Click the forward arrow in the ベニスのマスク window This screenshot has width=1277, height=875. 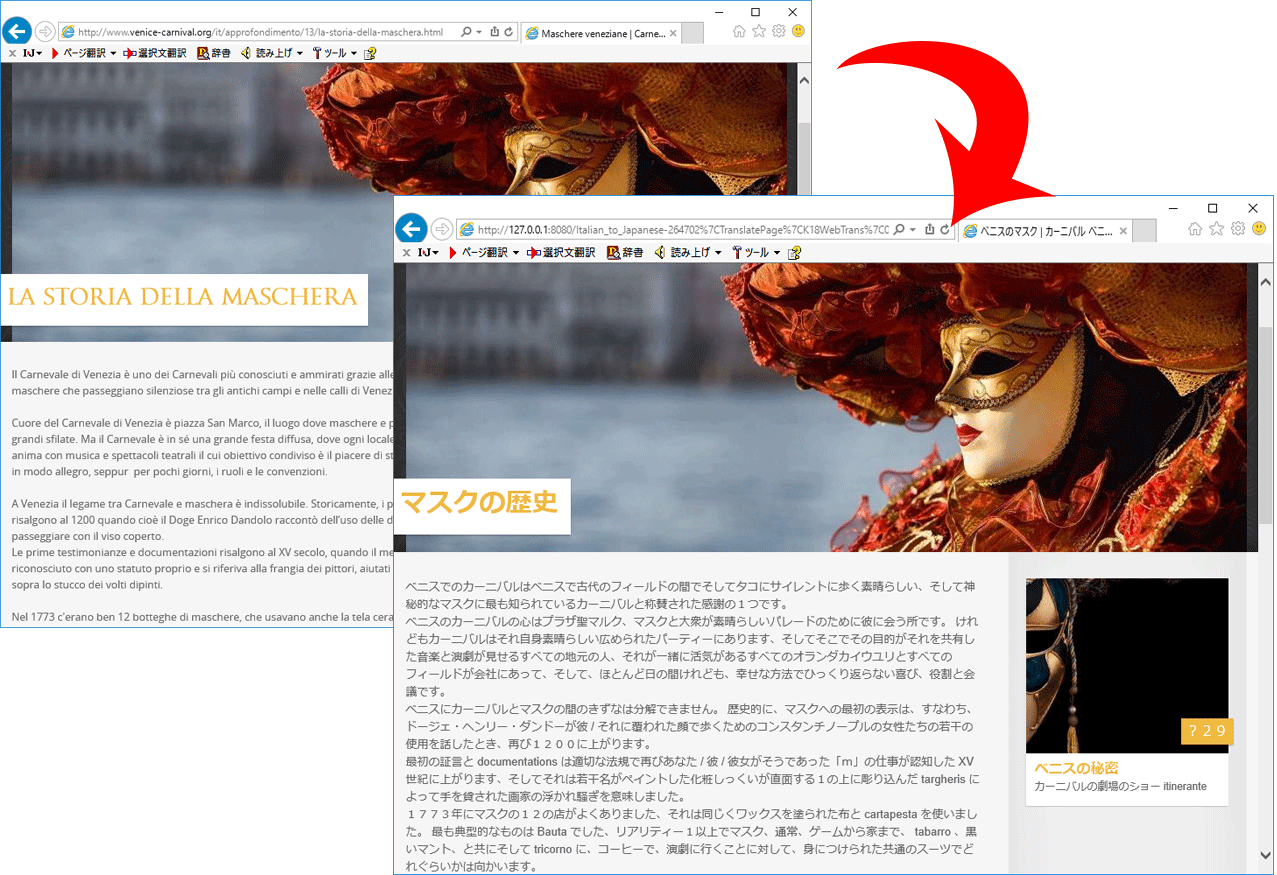[x=441, y=230]
